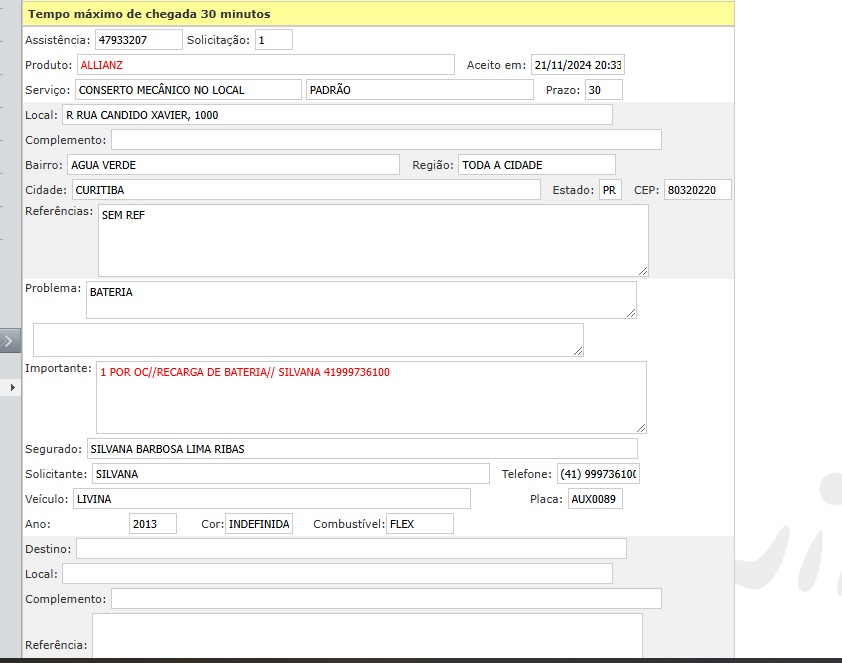842x663 pixels.
Task: Click the Assistência number field
Action: click(139, 40)
